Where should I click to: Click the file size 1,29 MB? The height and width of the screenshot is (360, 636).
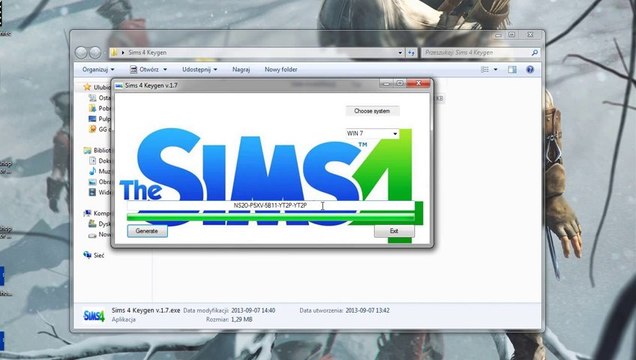coord(242,319)
